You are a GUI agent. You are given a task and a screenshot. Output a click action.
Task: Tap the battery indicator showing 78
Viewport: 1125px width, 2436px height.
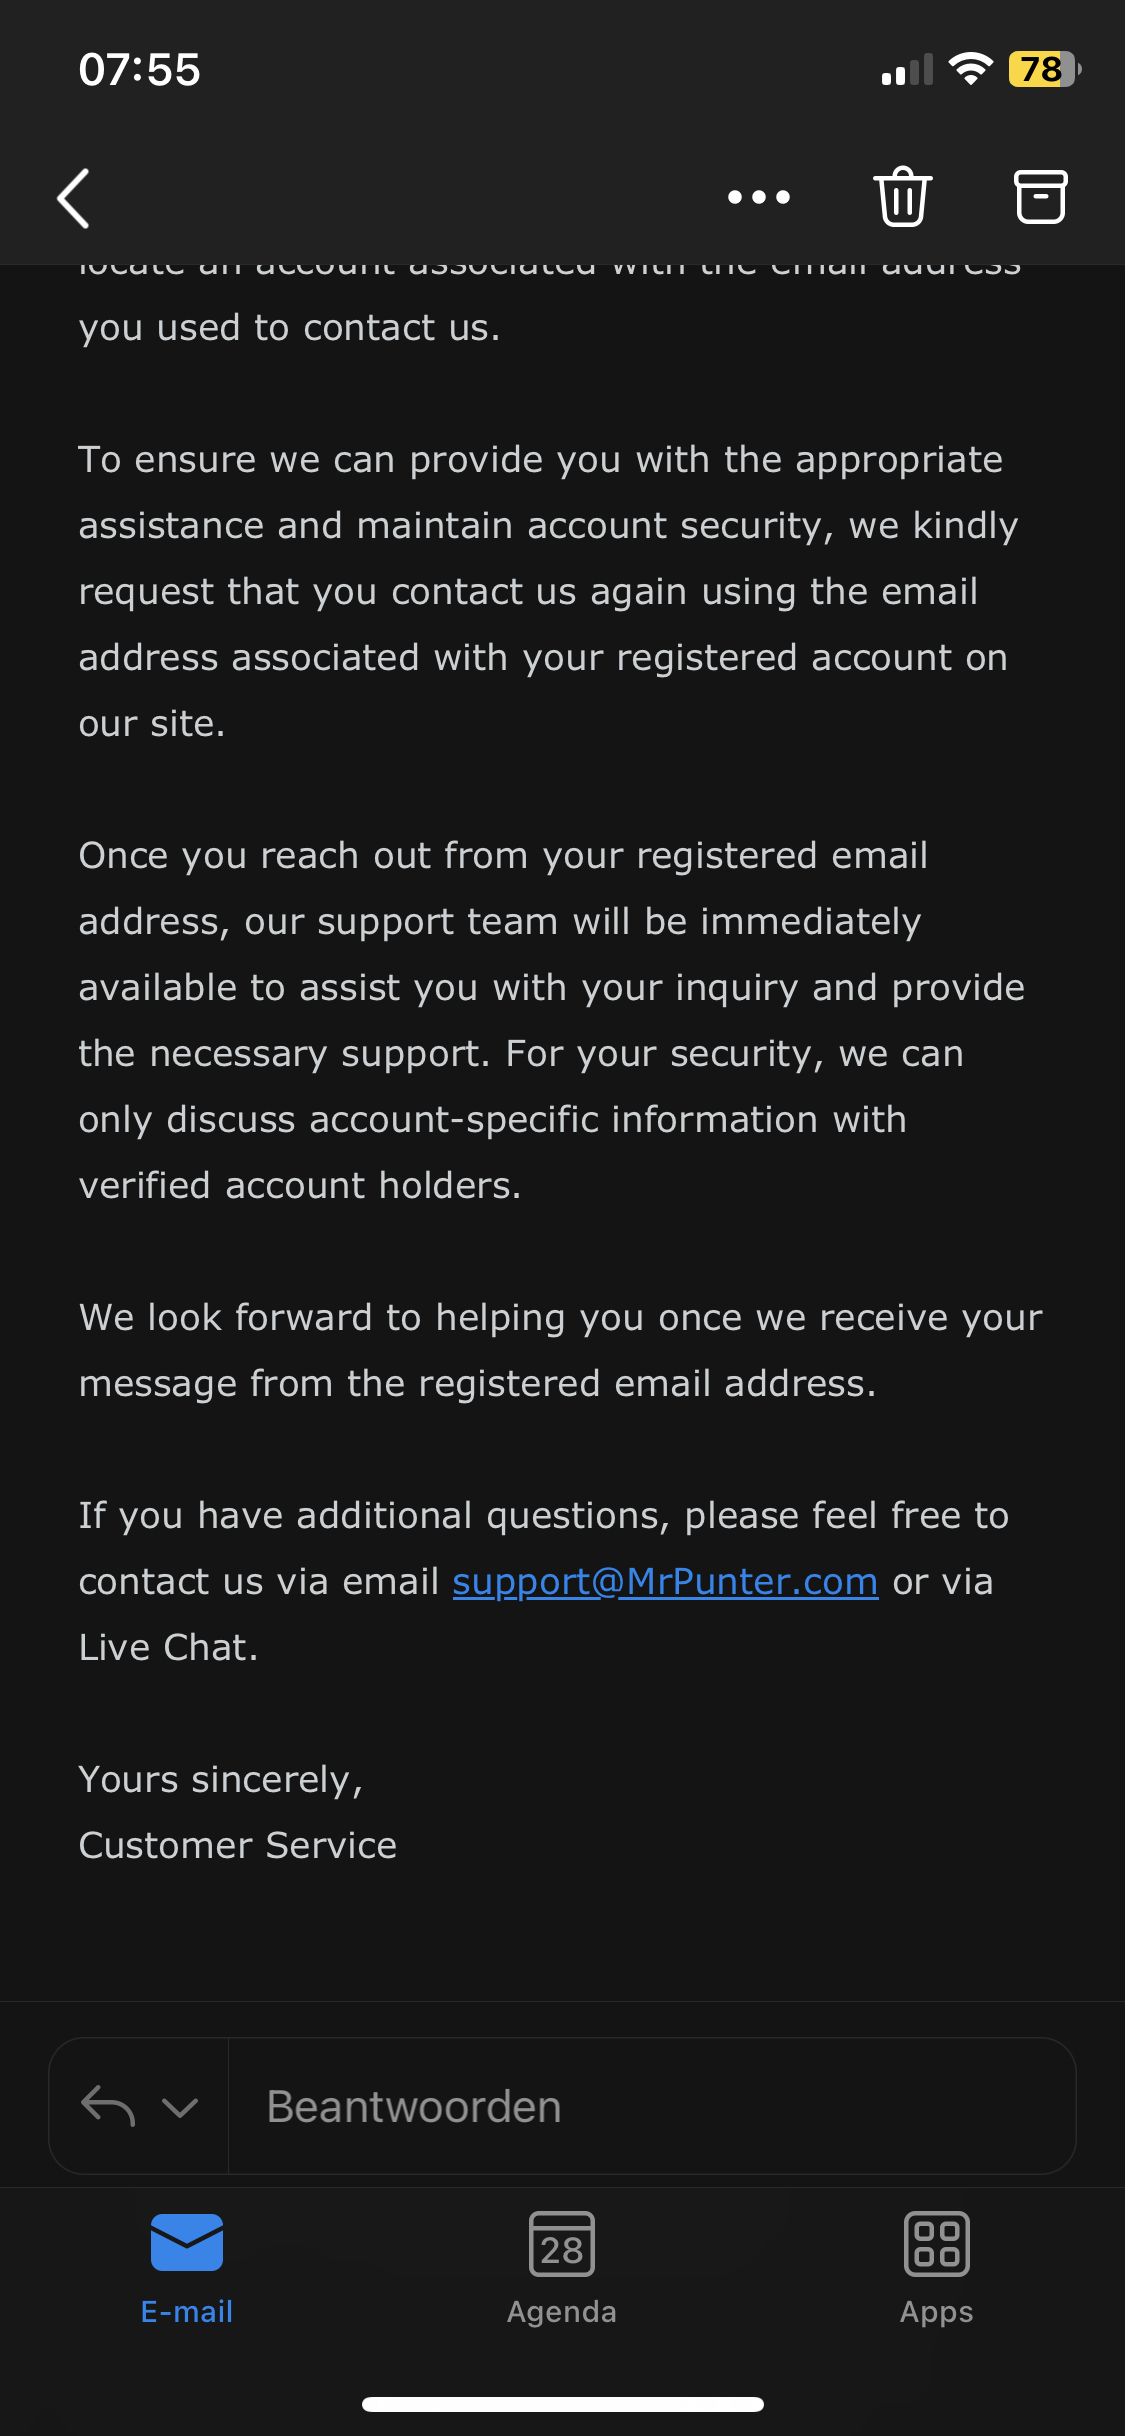pyautogui.click(x=1043, y=69)
